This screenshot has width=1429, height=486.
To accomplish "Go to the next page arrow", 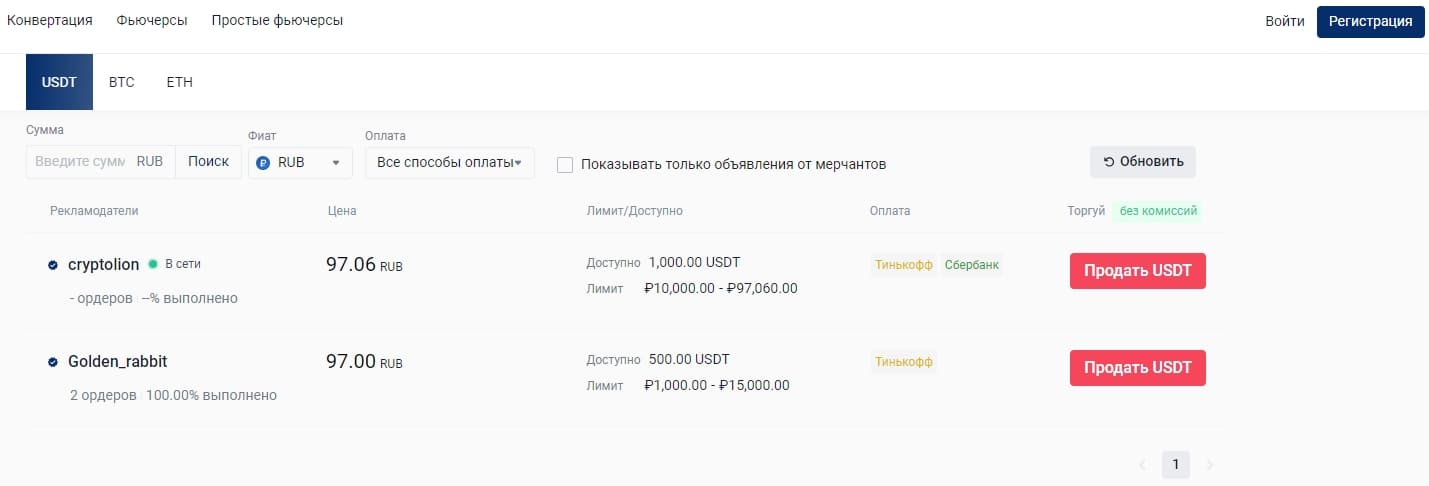I will [1210, 465].
